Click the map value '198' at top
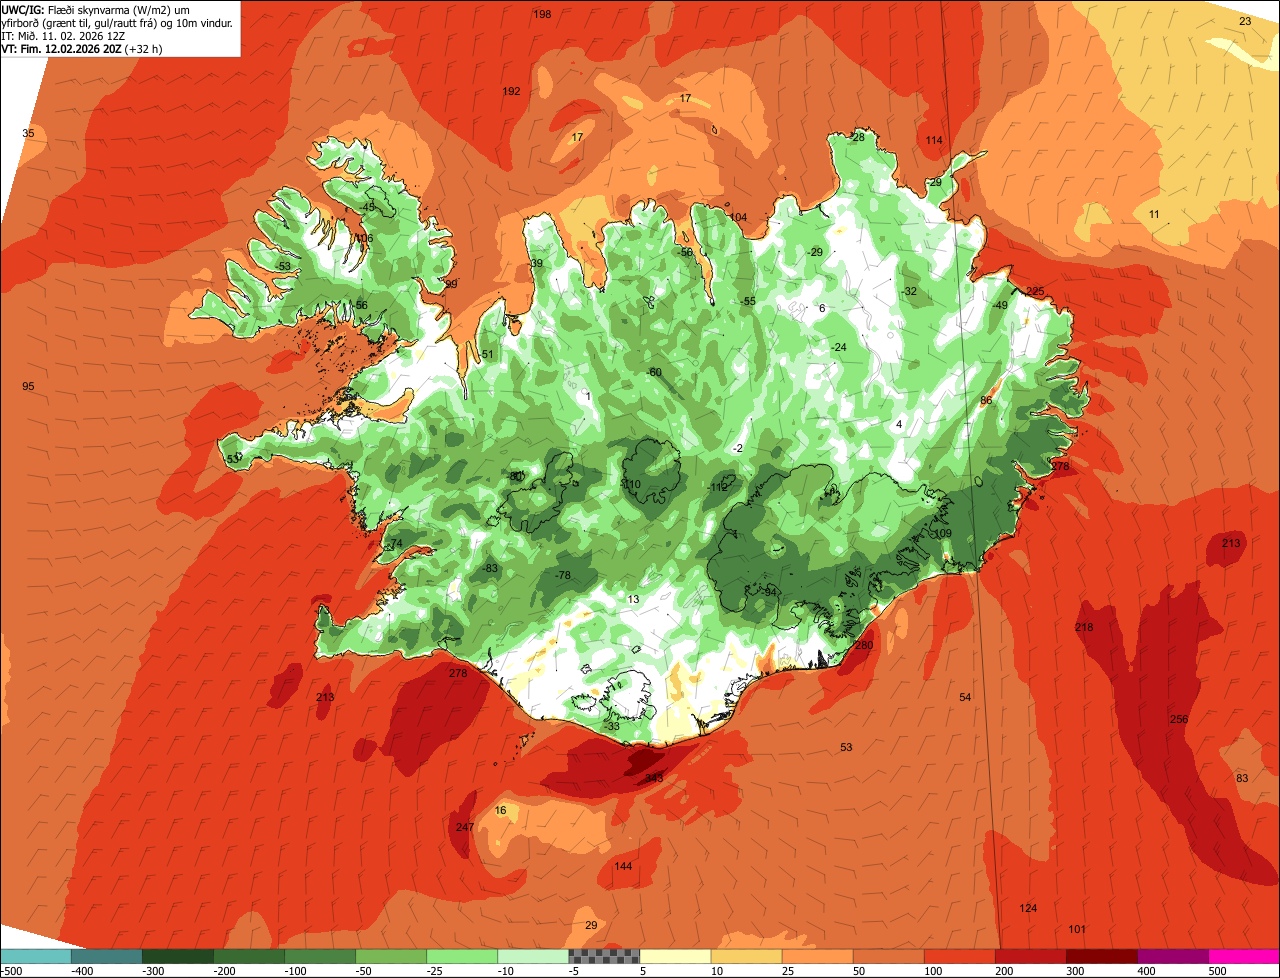 543,14
